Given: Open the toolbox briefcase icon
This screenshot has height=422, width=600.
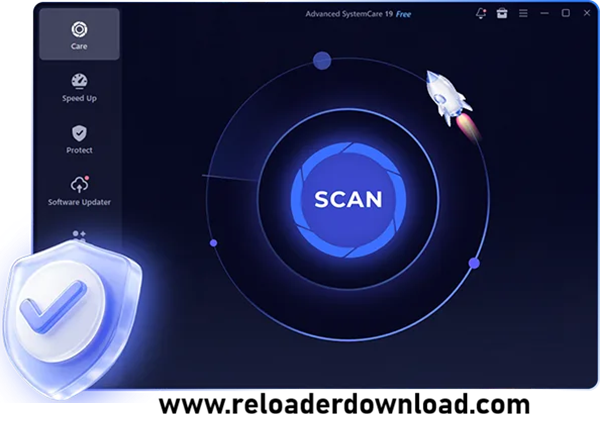Looking at the screenshot, I should (x=502, y=13).
